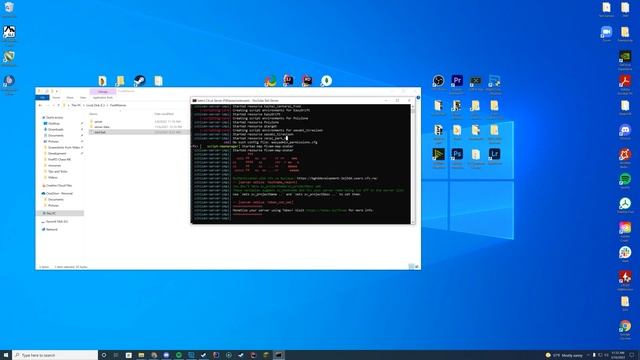Launch Adobe Photoshop desktop shortcut
Screen dimensions: 640x360
point(457,154)
